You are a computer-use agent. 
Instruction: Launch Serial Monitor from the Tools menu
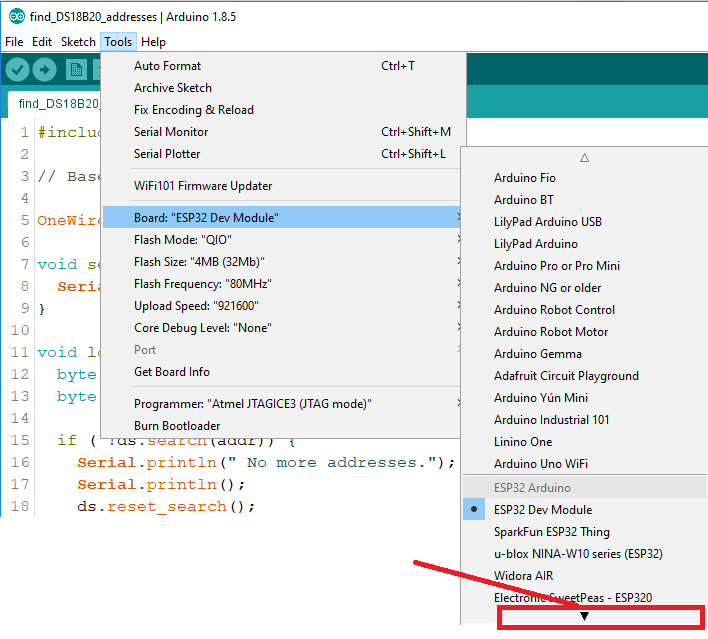(x=171, y=132)
